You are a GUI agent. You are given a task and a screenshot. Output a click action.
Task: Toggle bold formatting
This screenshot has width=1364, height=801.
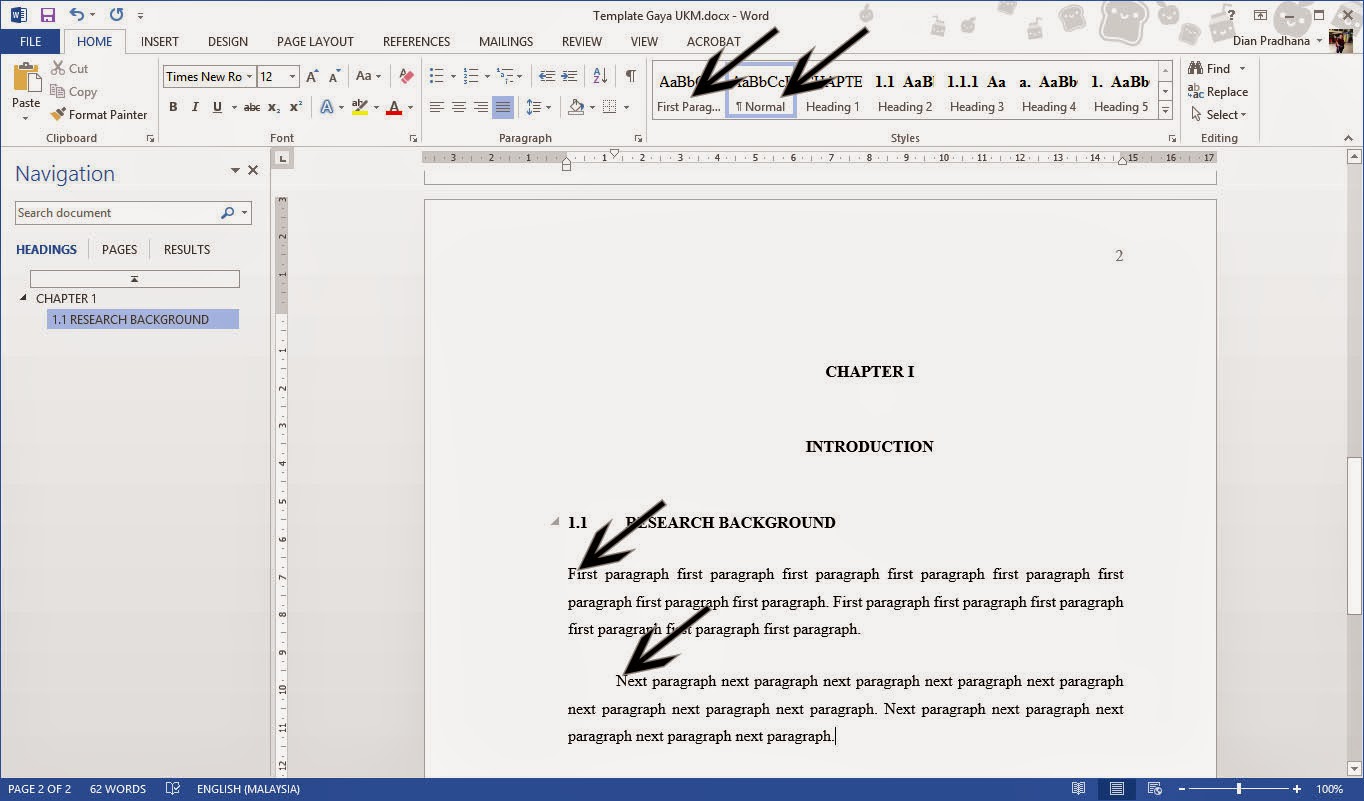(x=173, y=107)
